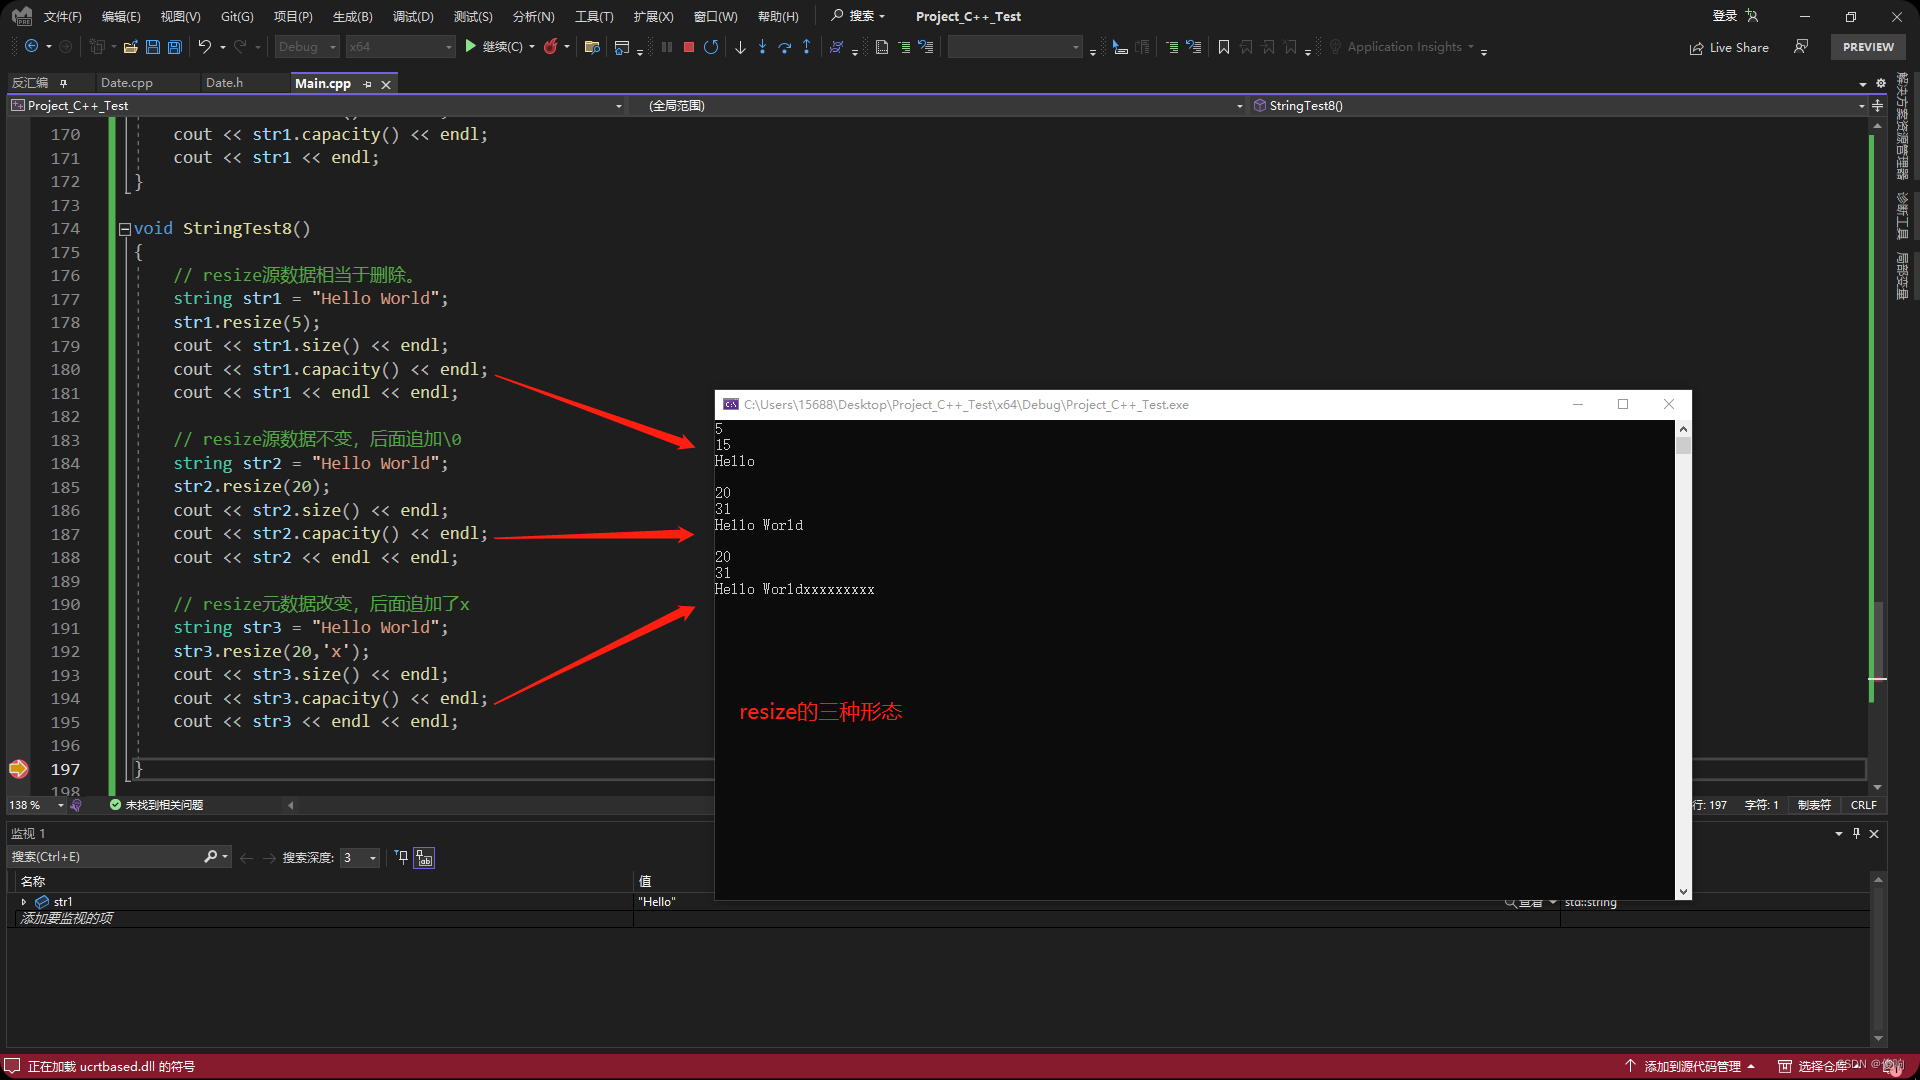The image size is (1920, 1080).
Task: Click the step out icon
Action: click(807, 47)
